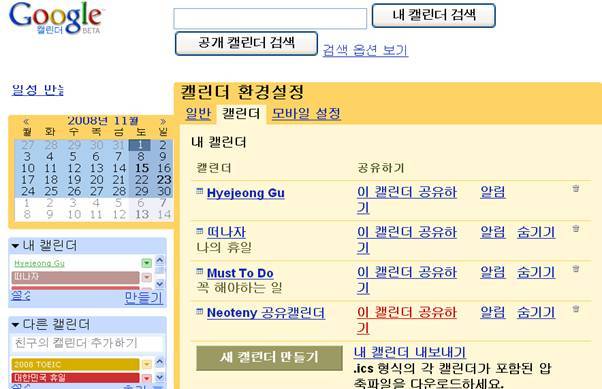Click the calendar icon beside Hyejeong Gu
The height and width of the screenshot is (389, 602).
pos(199,191)
